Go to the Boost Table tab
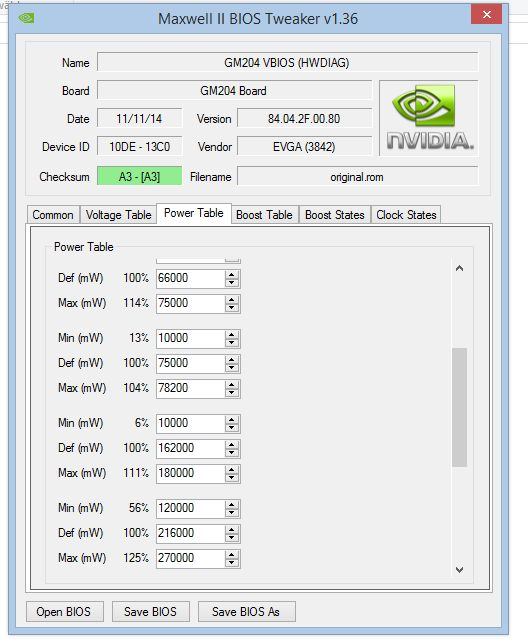Screen dimensions: 528x644 (x=264, y=215)
